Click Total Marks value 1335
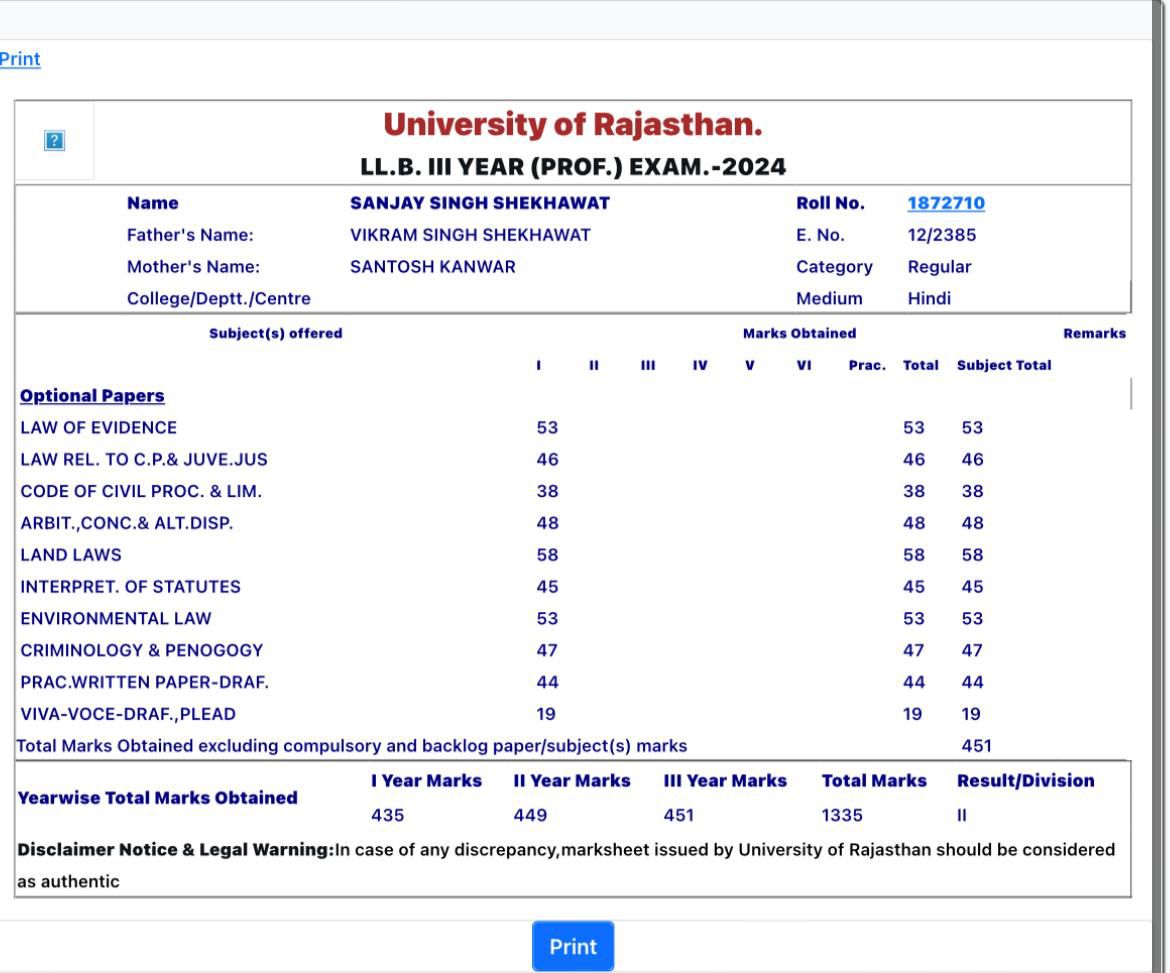 pyautogui.click(x=842, y=815)
